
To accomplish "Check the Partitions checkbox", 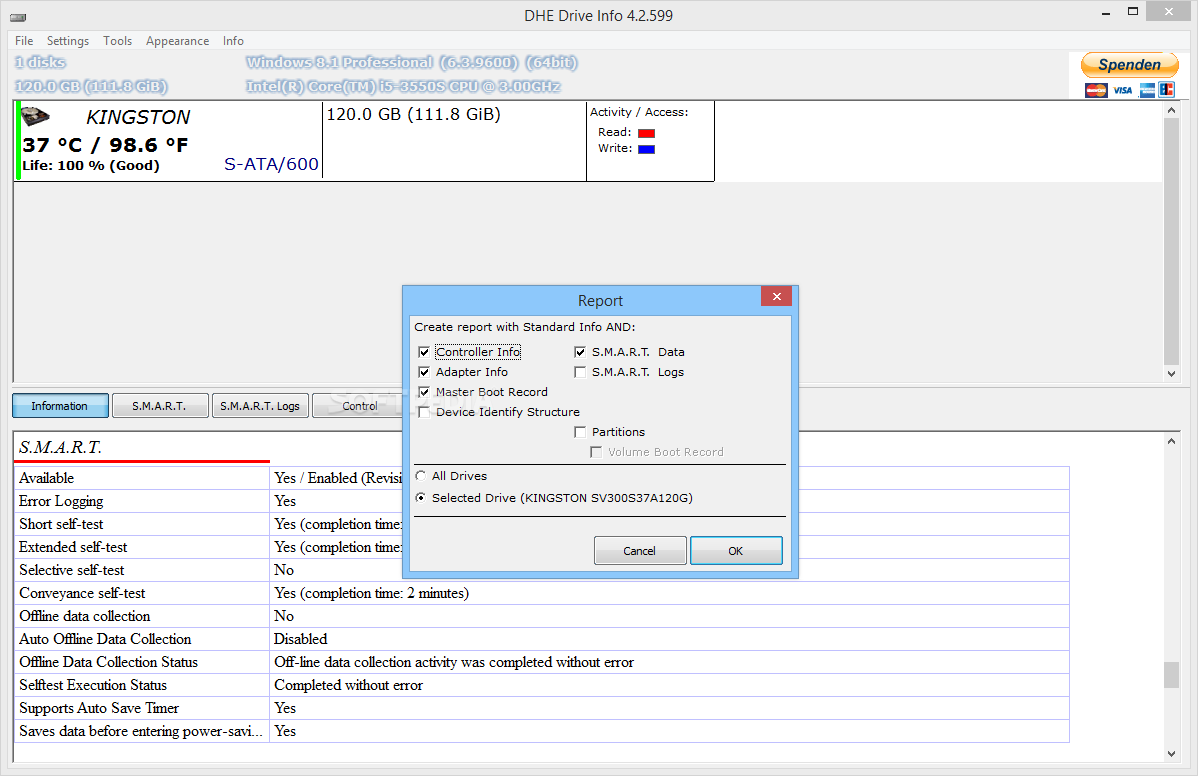I will click(x=580, y=432).
